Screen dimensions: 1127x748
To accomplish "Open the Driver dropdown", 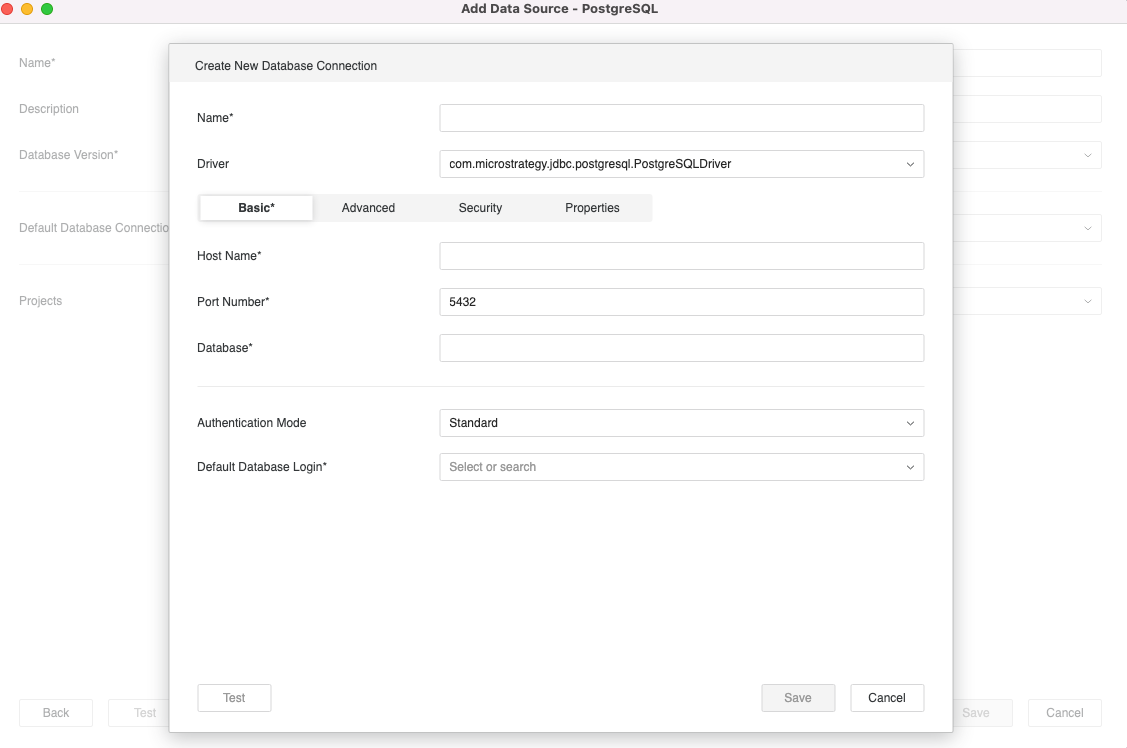I will click(x=681, y=164).
